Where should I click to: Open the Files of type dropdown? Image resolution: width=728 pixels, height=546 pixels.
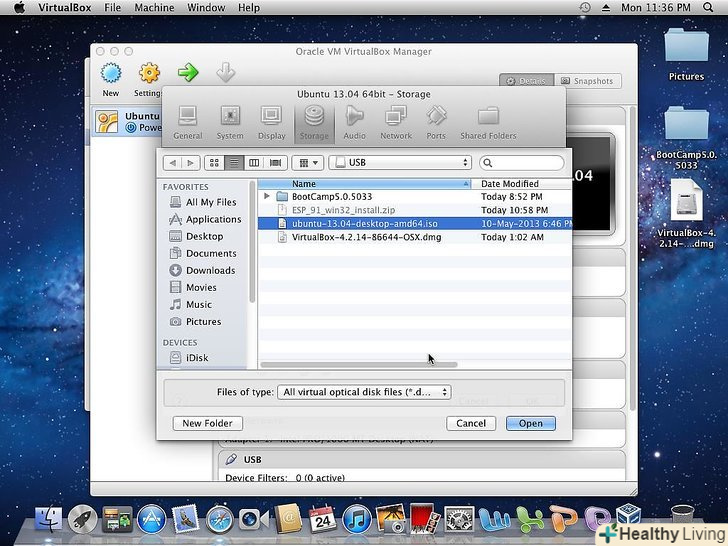coord(364,392)
